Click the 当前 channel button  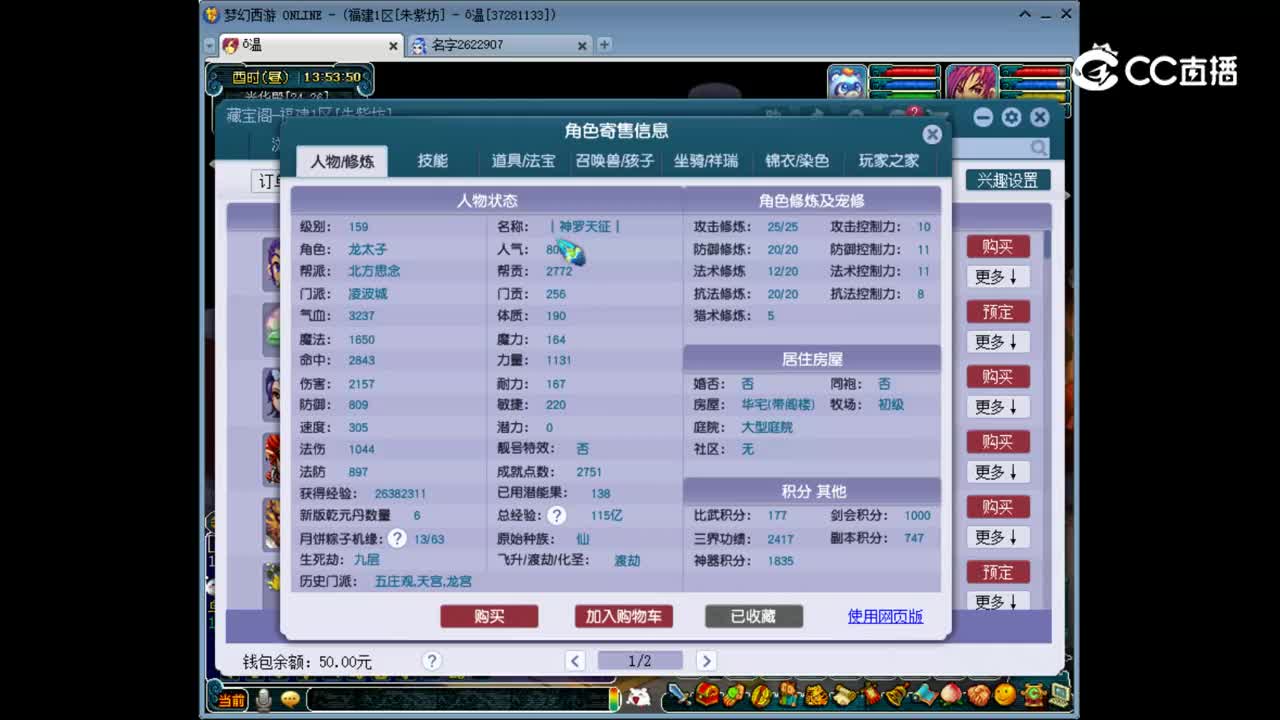click(x=231, y=700)
